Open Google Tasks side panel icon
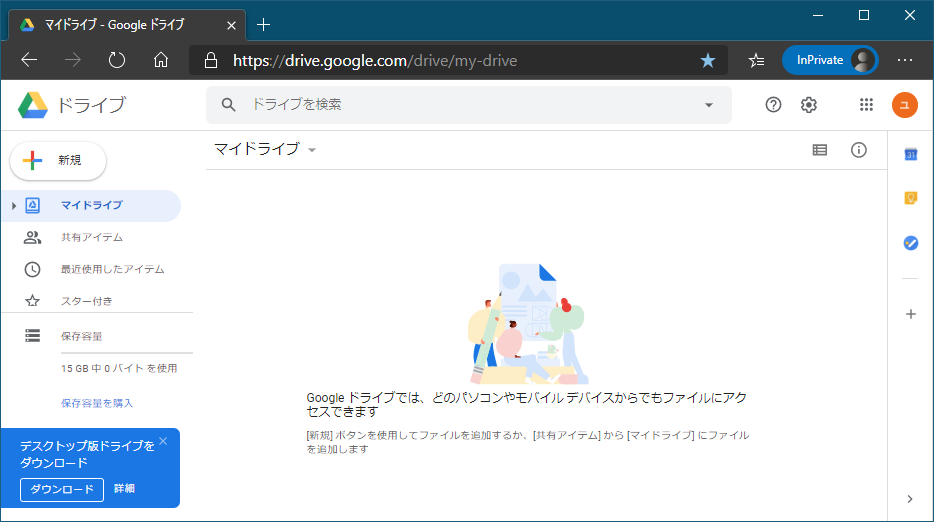The height and width of the screenshot is (522, 934). tap(911, 243)
